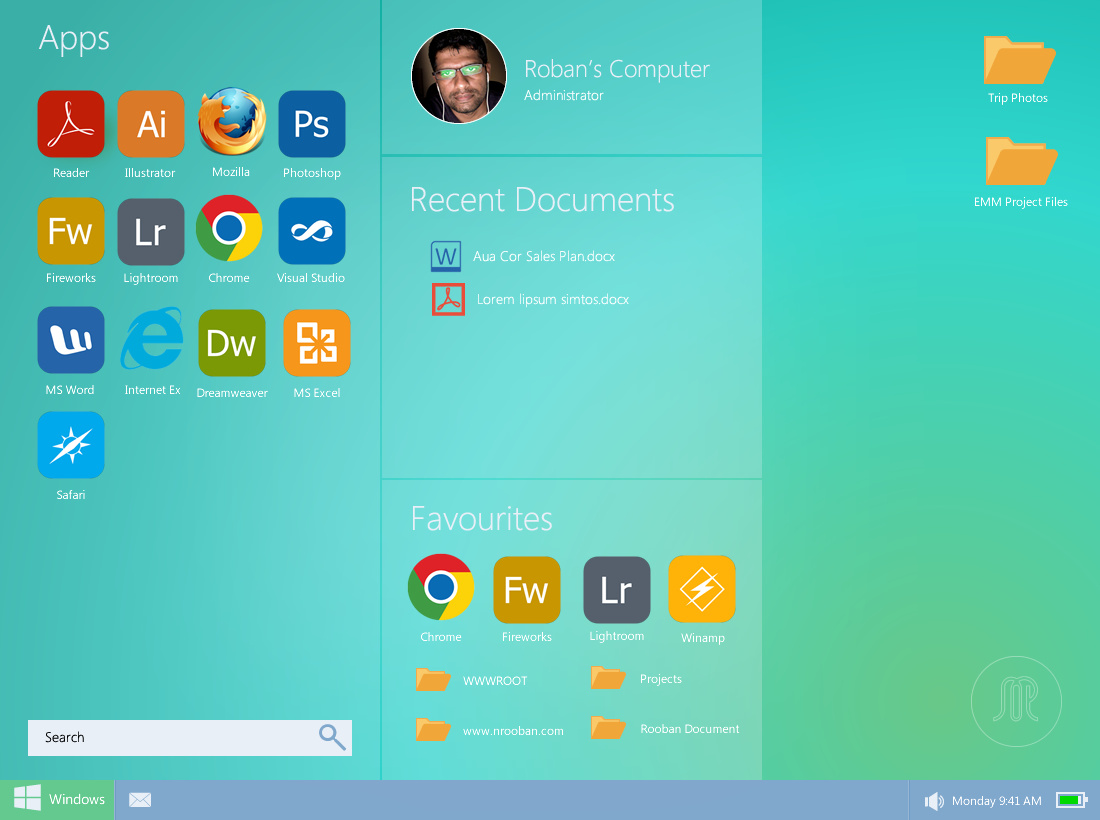1100x820 pixels.
Task: Open the Internet Explorer app icon
Action: tap(152, 340)
